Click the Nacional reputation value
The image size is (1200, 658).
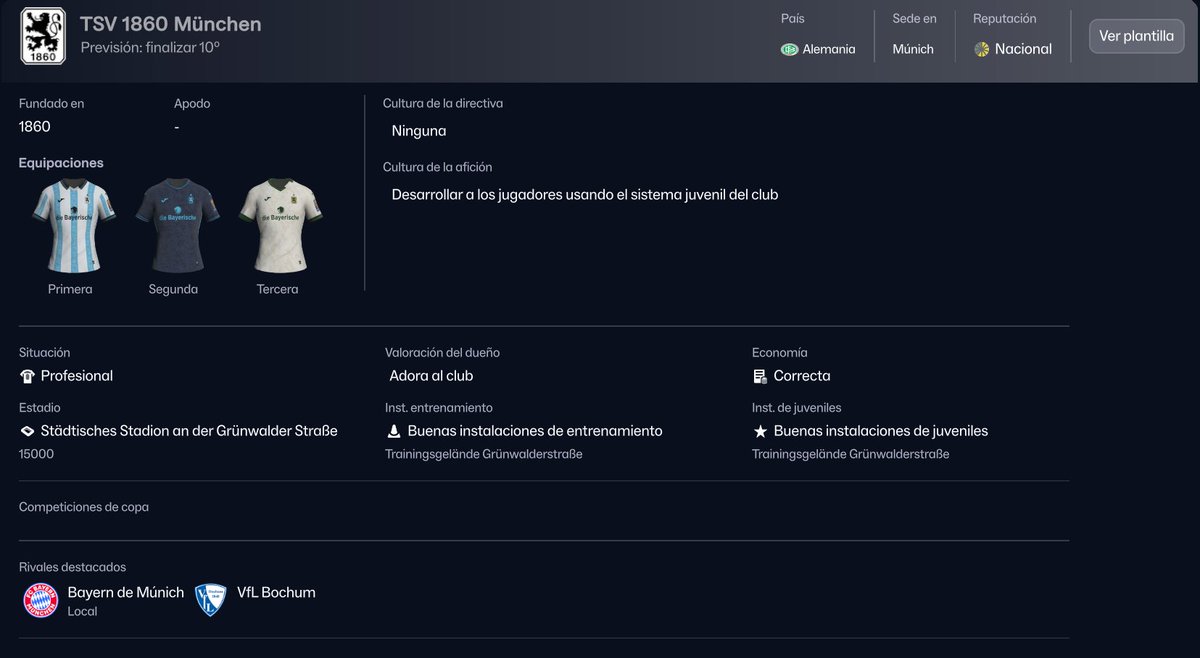tap(1023, 49)
